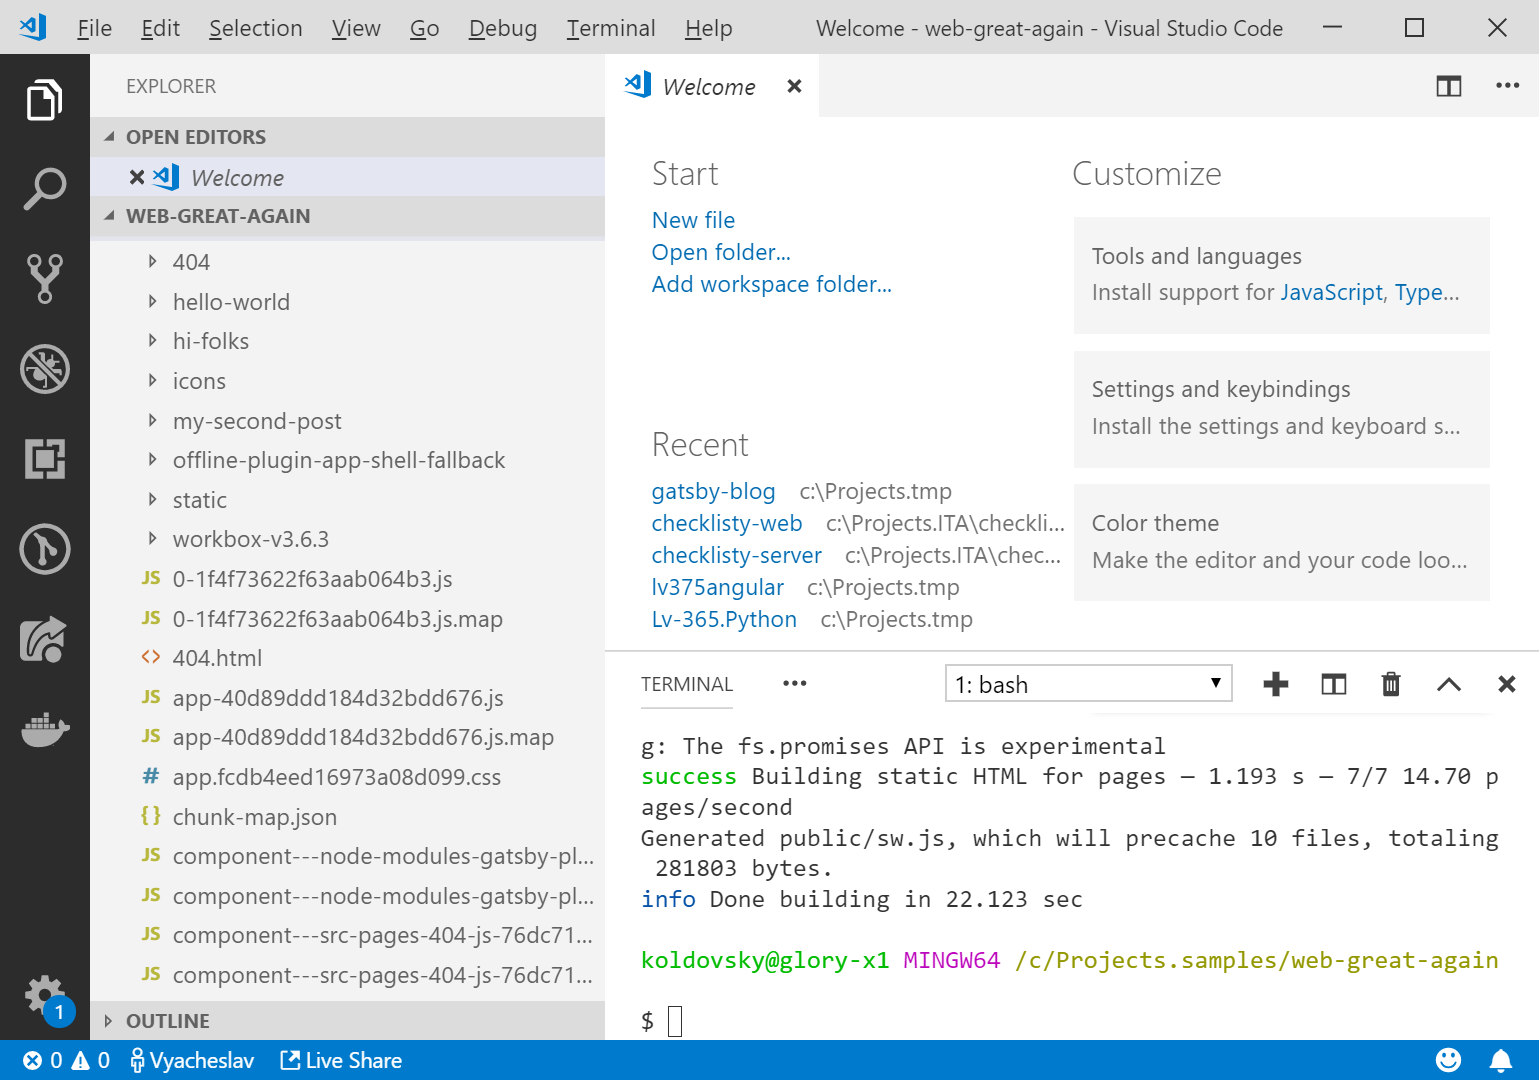This screenshot has height=1080, width=1539.
Task: Open notifications bell icon
Action: click(1501, 1060)
